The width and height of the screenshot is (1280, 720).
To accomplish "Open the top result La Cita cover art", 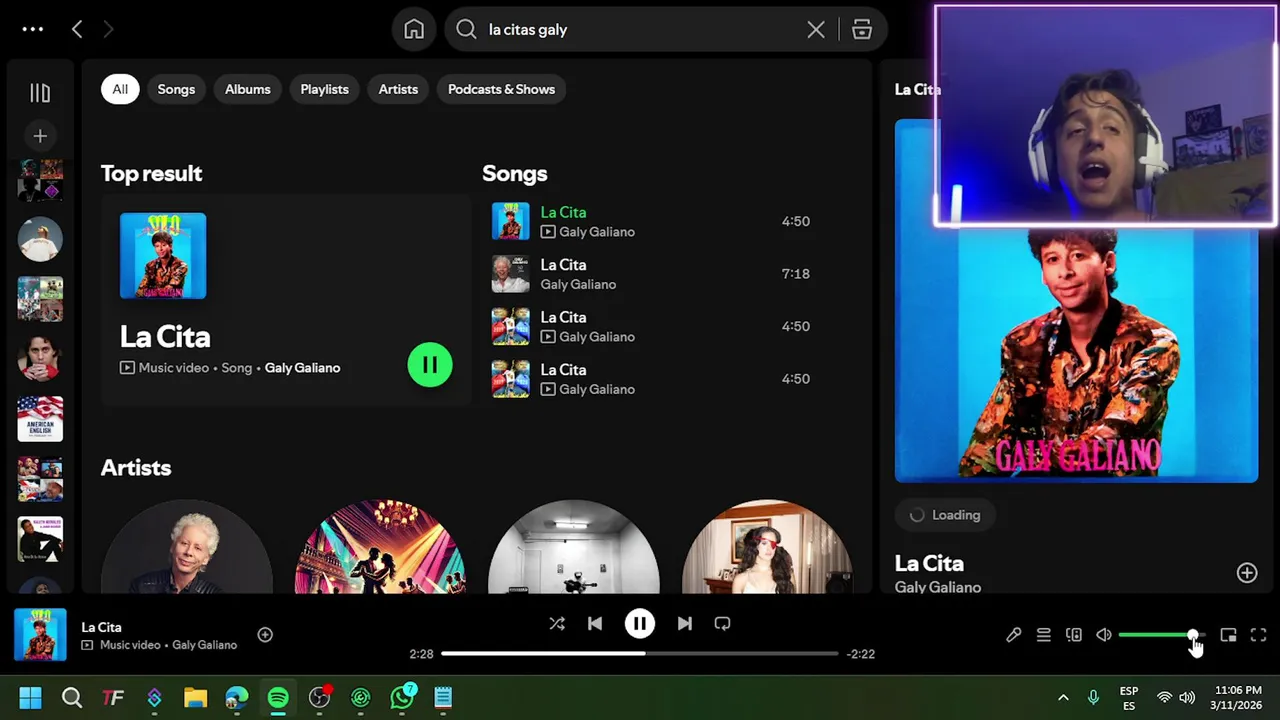I will (x=163, y=256).
